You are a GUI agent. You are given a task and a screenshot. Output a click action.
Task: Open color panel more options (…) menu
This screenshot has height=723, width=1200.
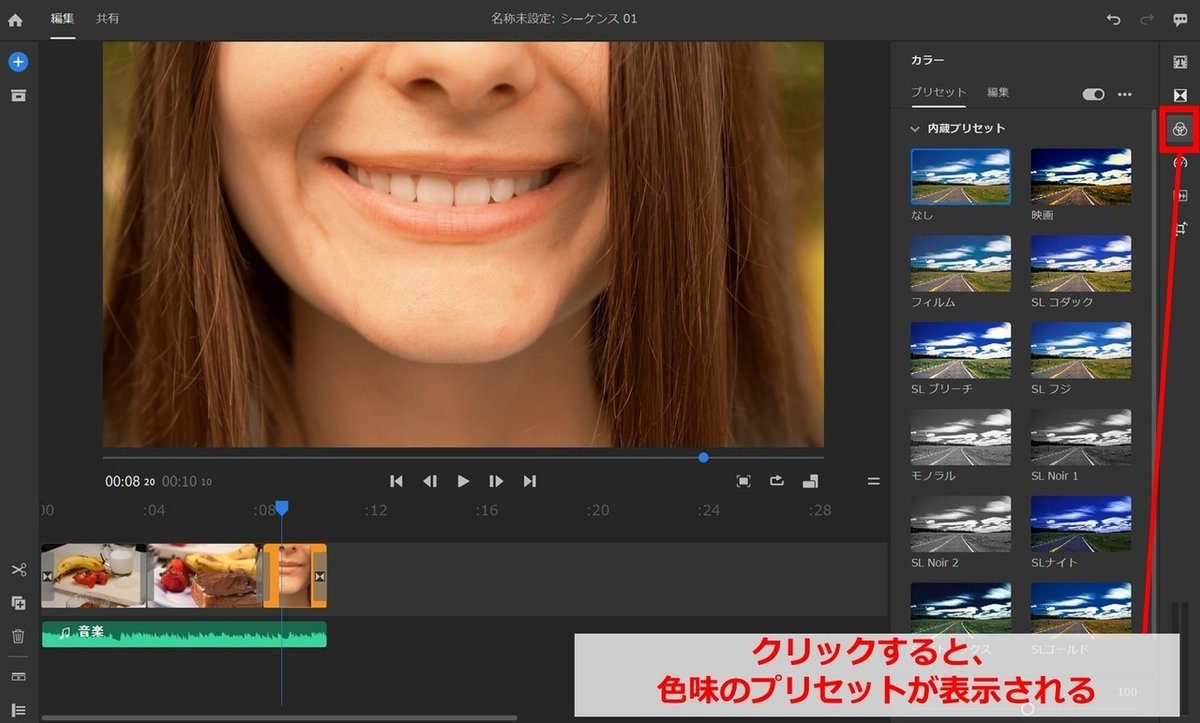click(1125, 93)
